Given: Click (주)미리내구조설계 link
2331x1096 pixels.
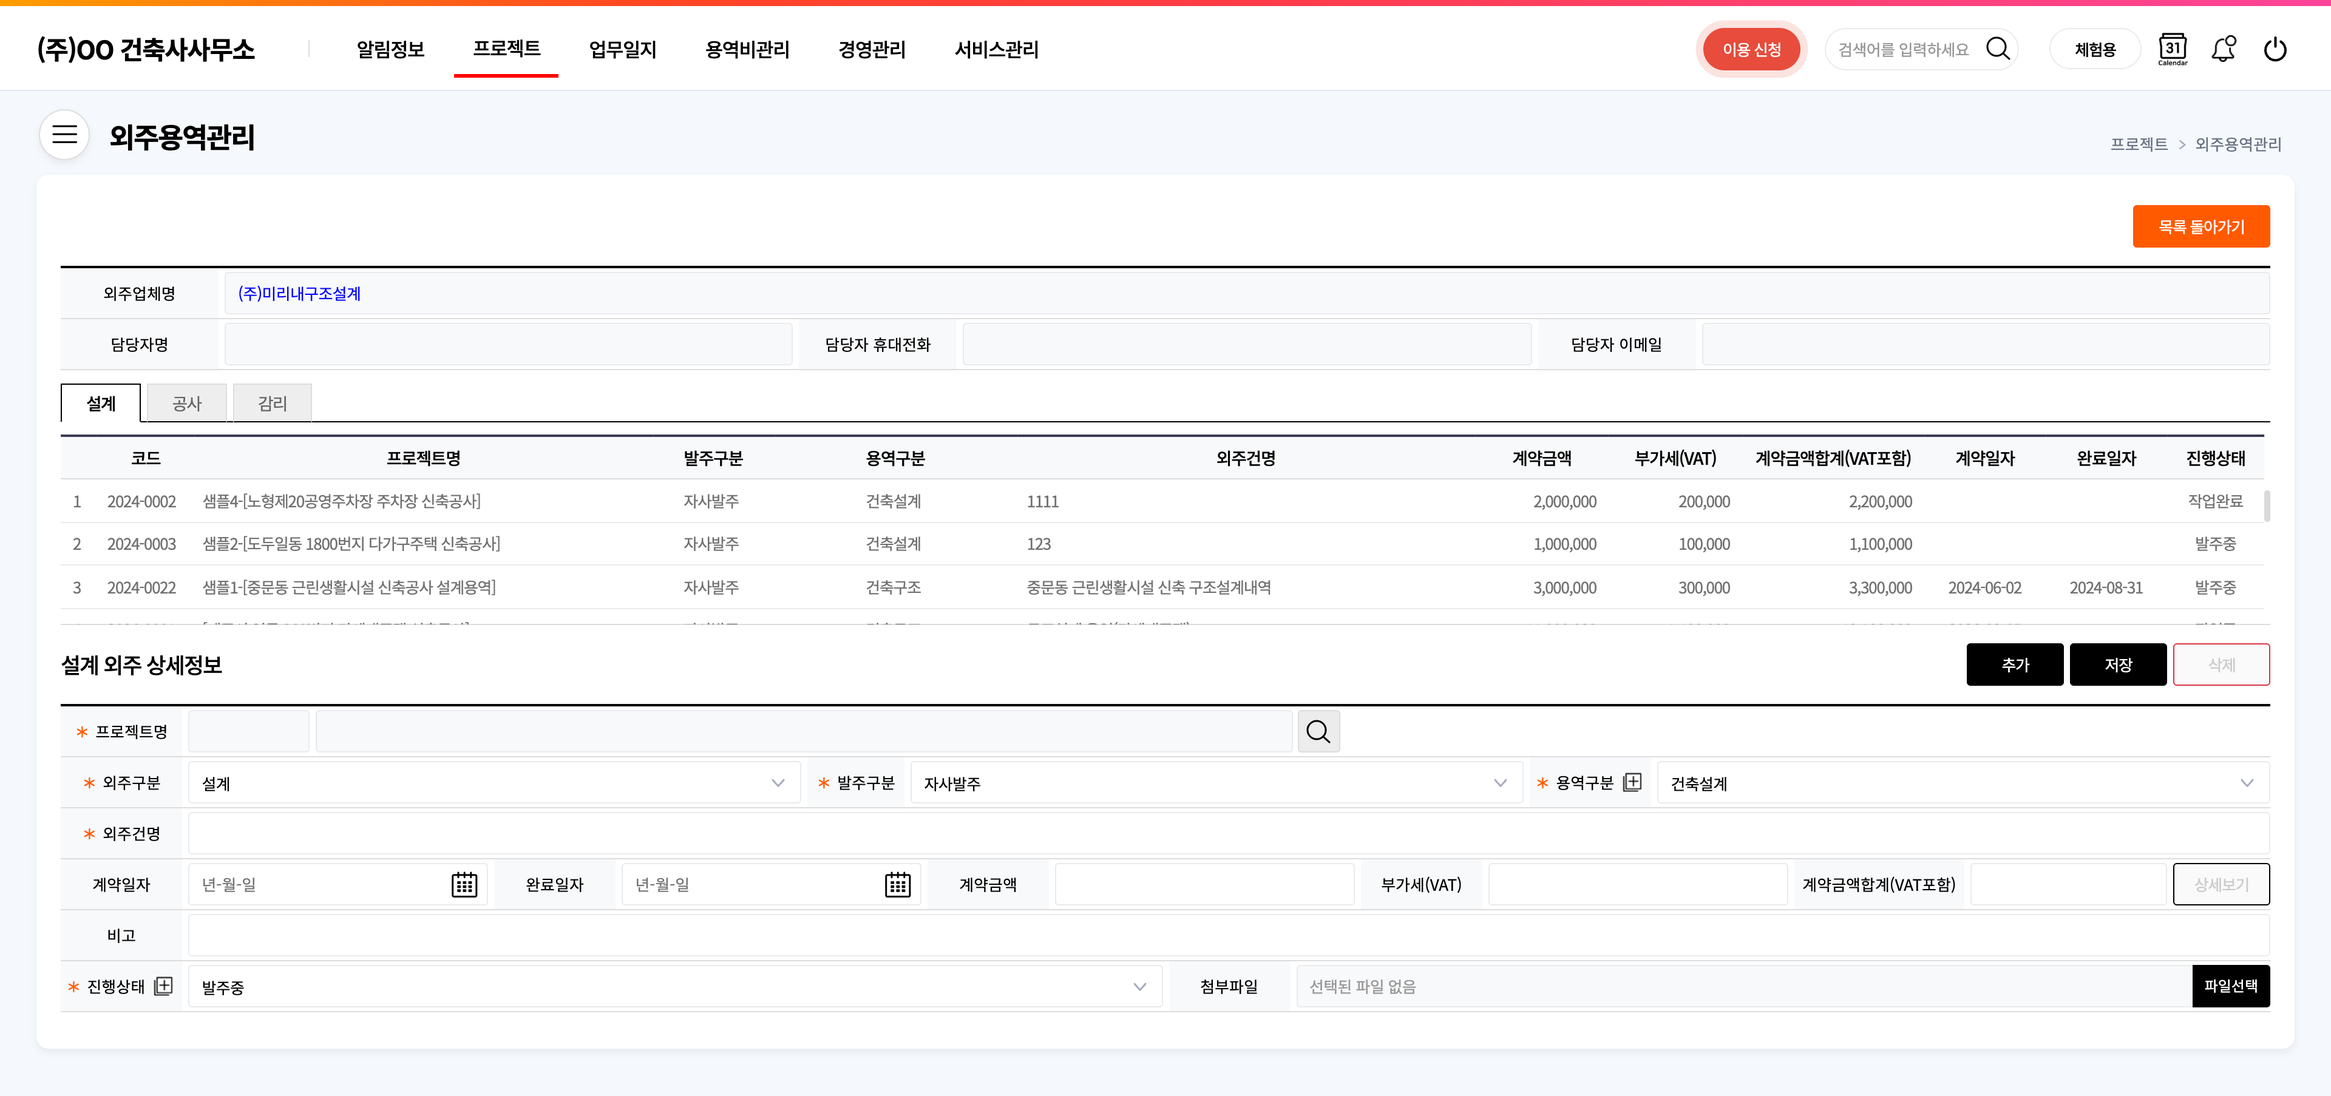Looking at the screenshot, I should (299, 294).
